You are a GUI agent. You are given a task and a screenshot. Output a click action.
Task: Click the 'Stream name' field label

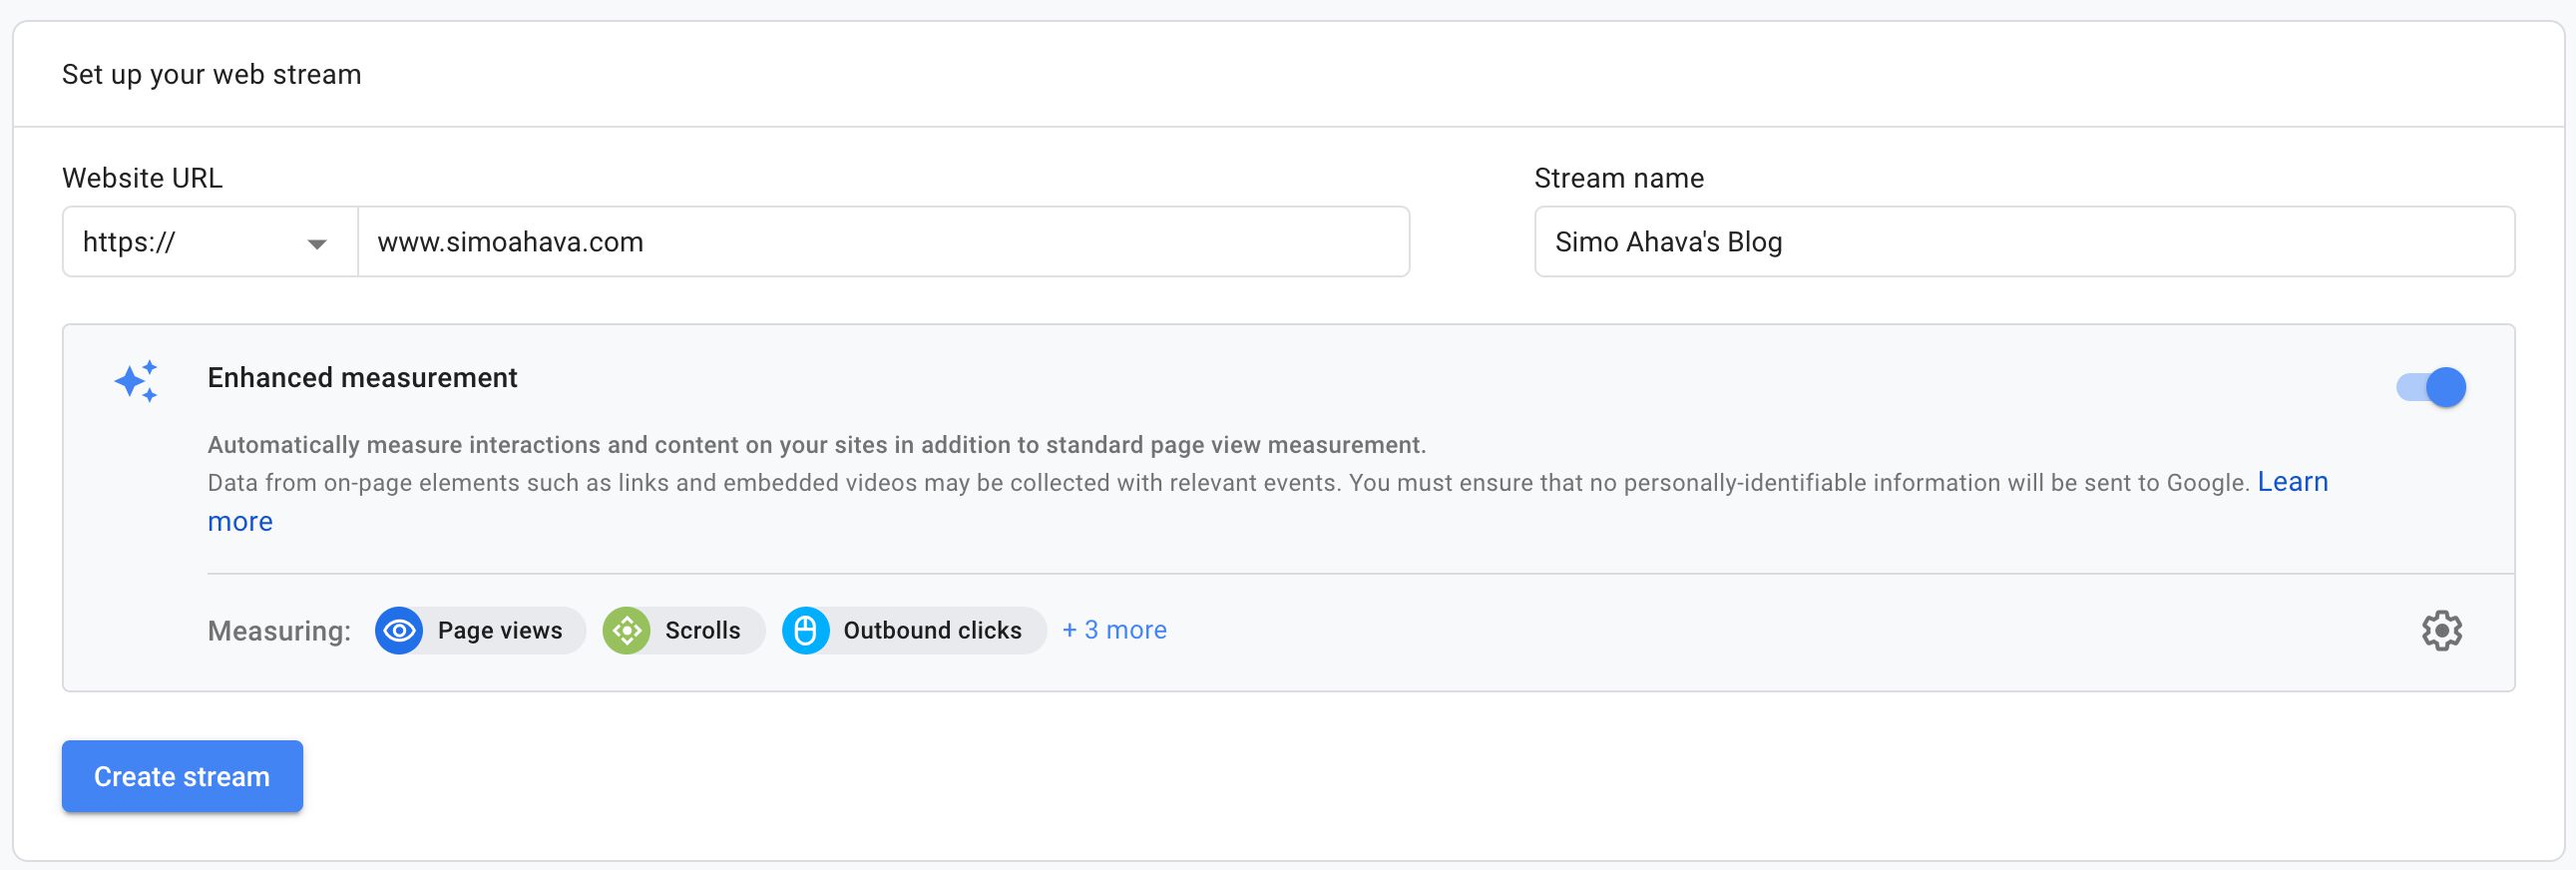1618,178
